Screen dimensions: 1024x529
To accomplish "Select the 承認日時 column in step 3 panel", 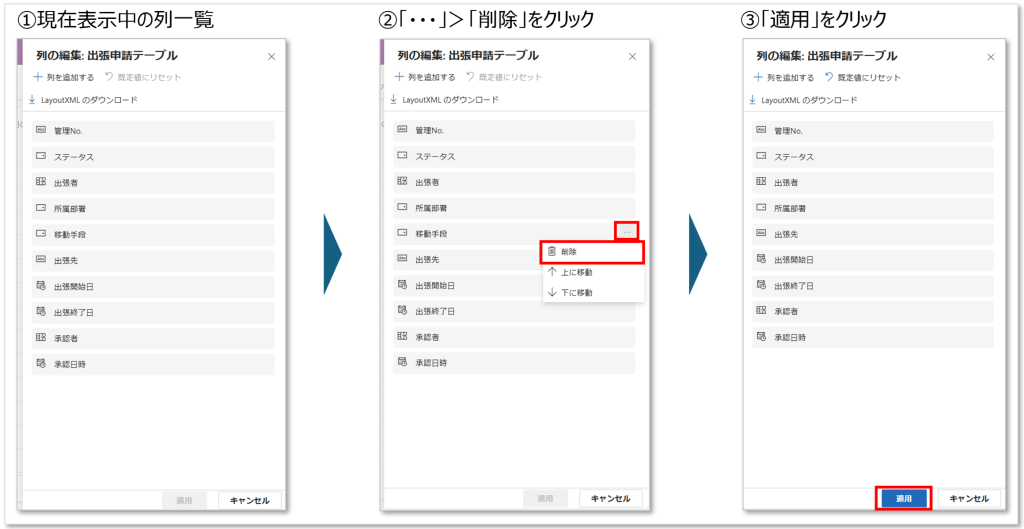I will (872, 338).
